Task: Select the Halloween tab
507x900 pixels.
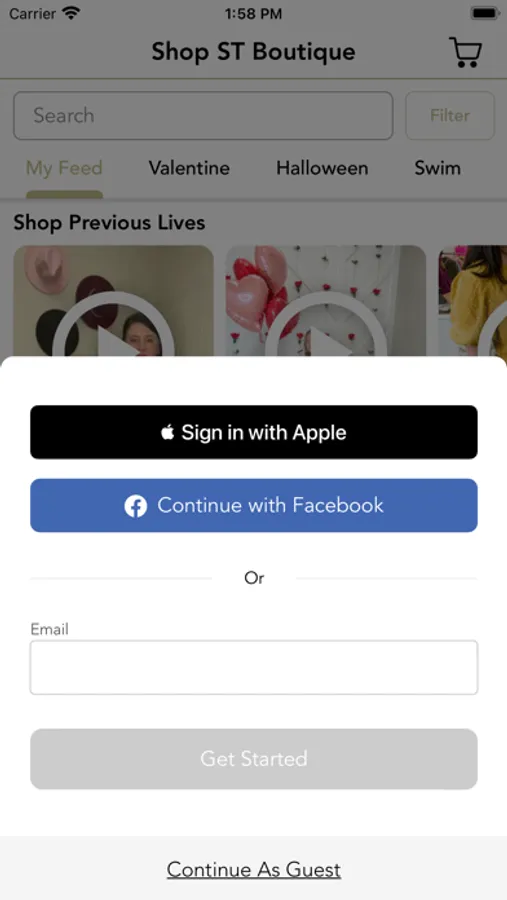Action: (322, 168)
